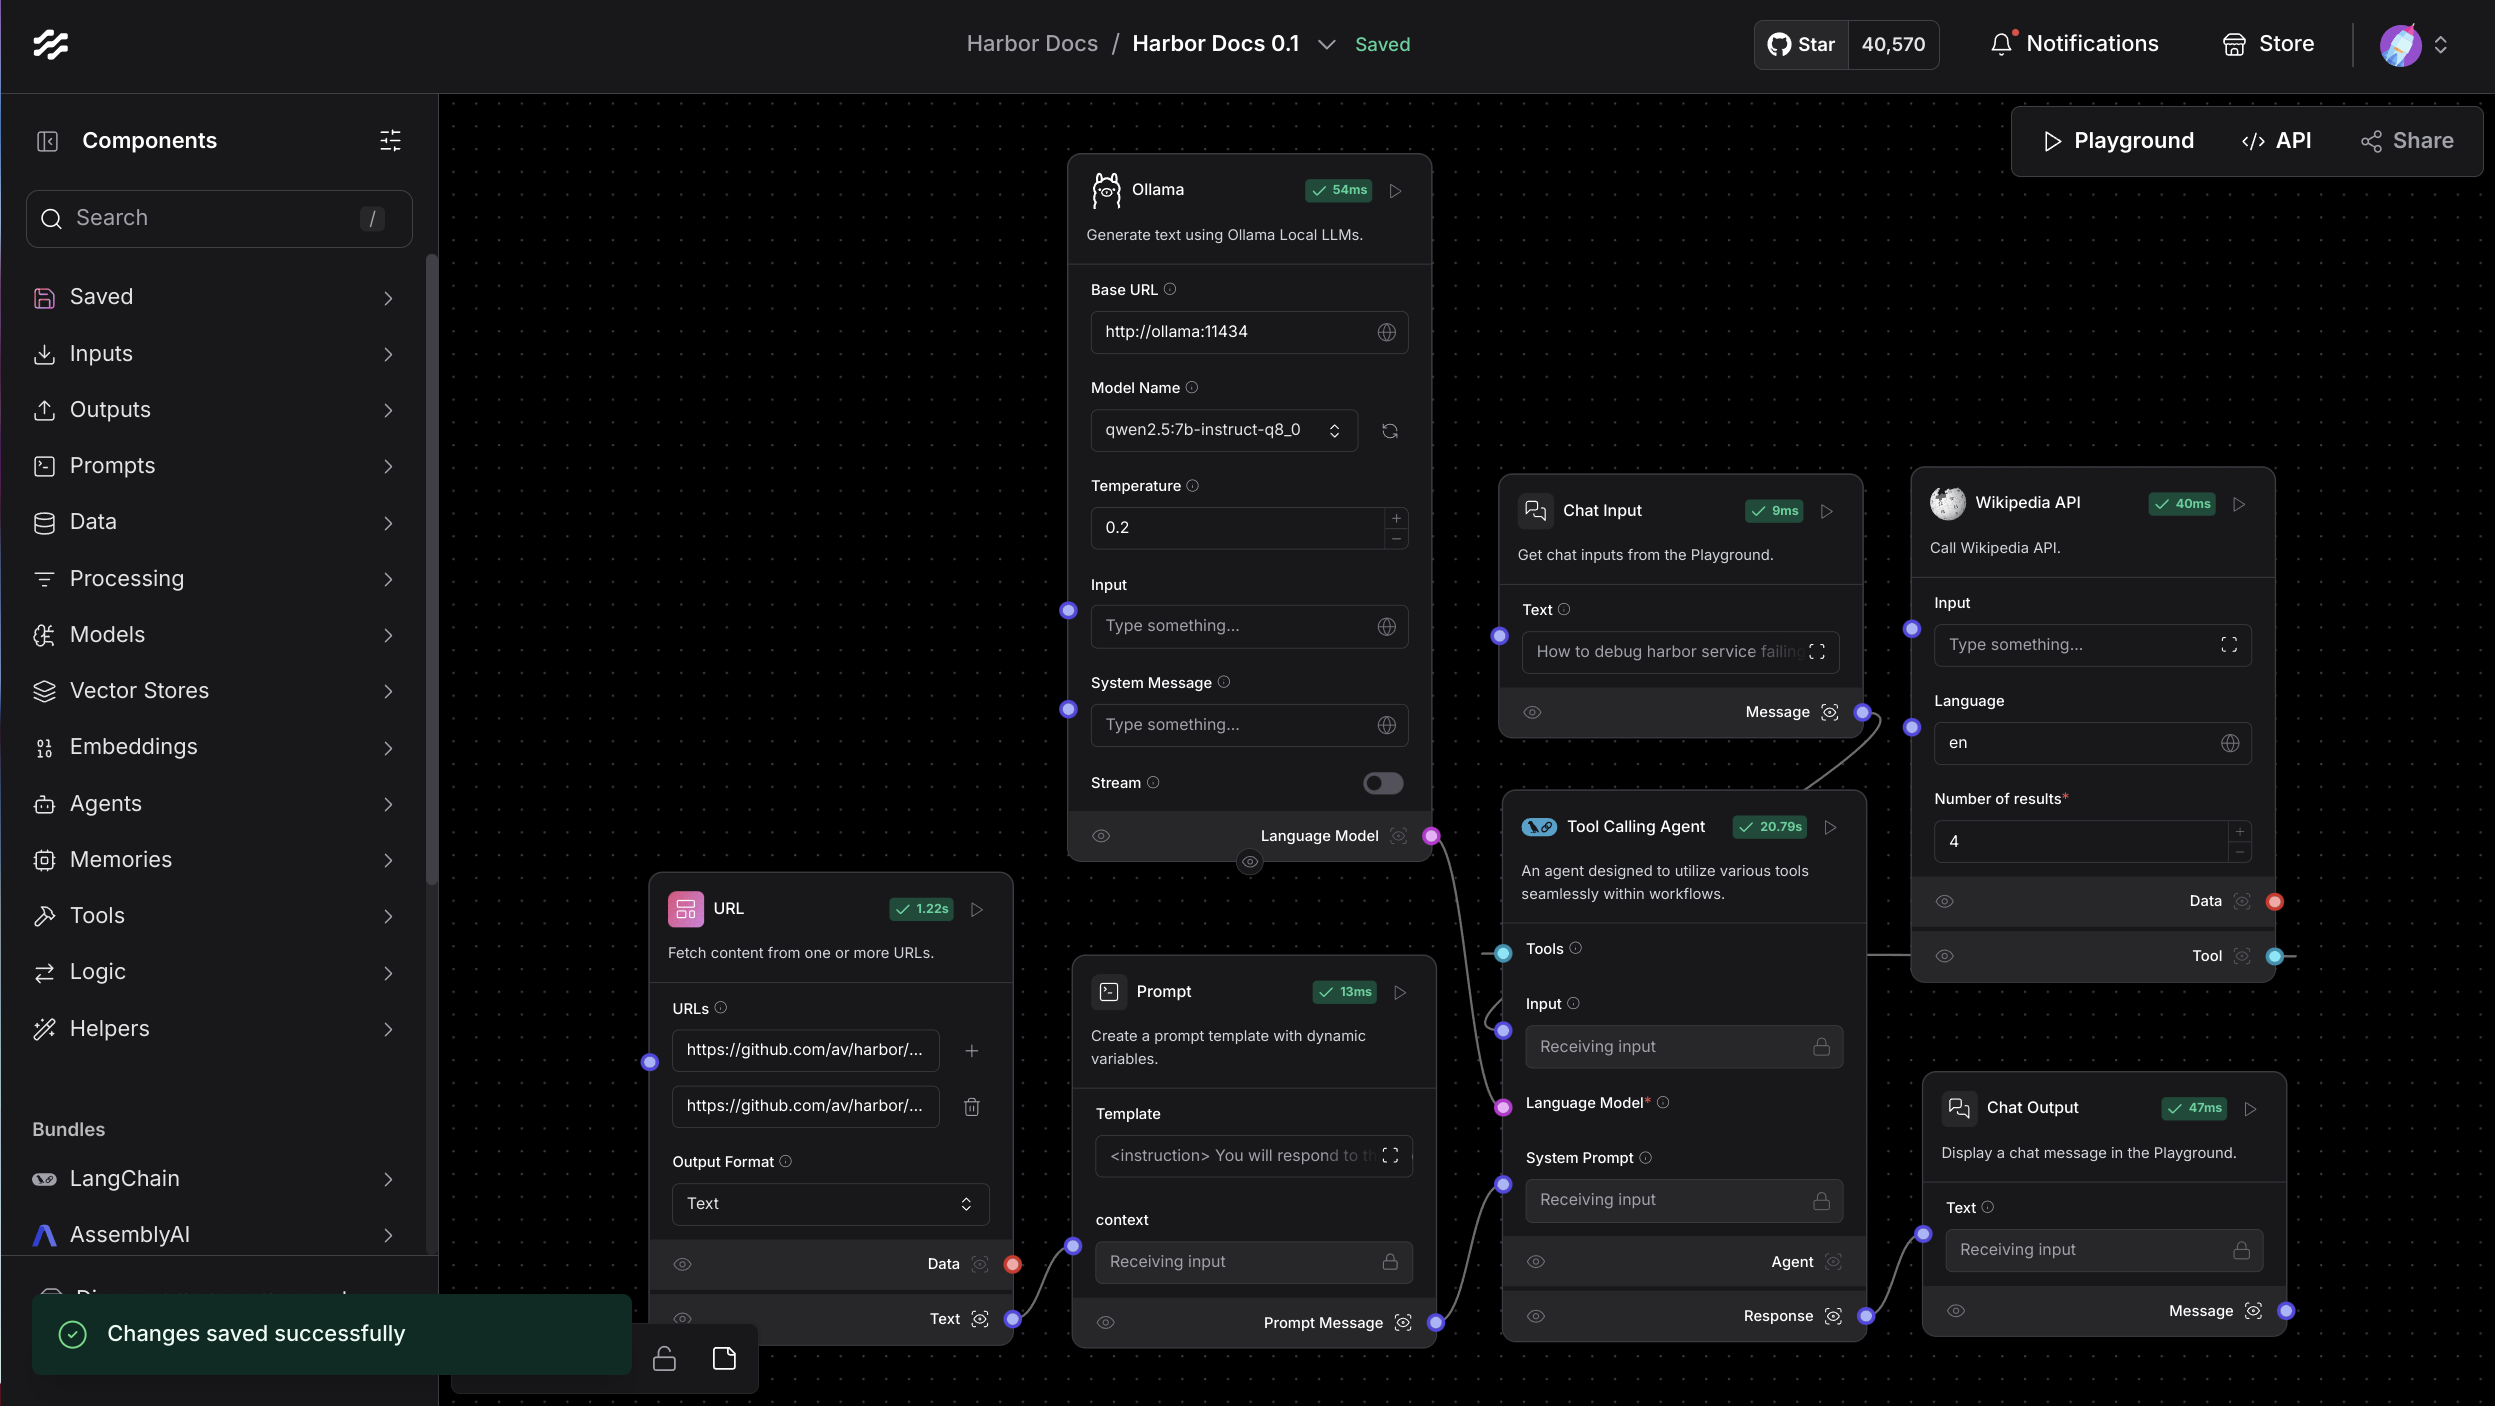Open the API access panel
This screenshot has height=1406, width=2495.
[2278, 141]
